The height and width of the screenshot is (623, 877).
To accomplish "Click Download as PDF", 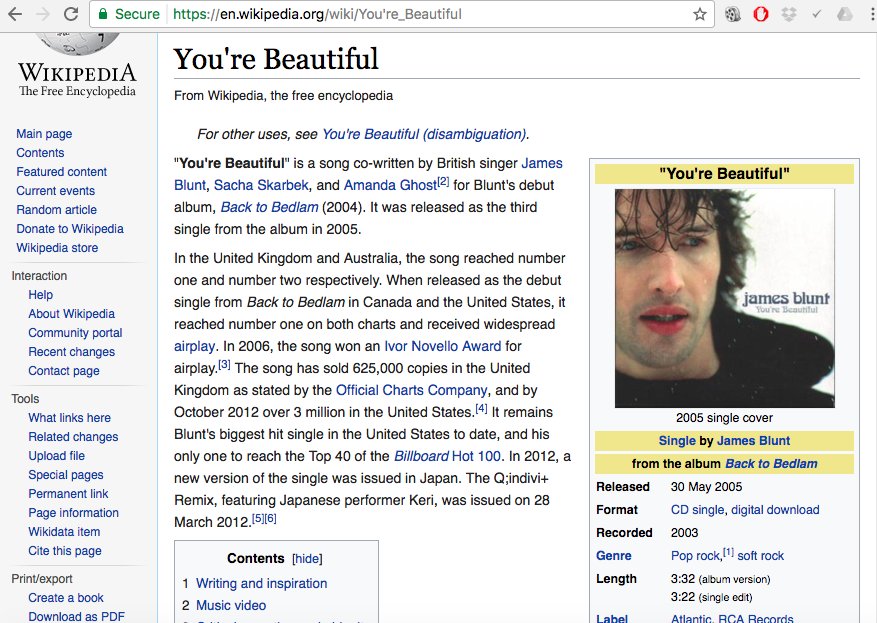I will tap(77, 616).
